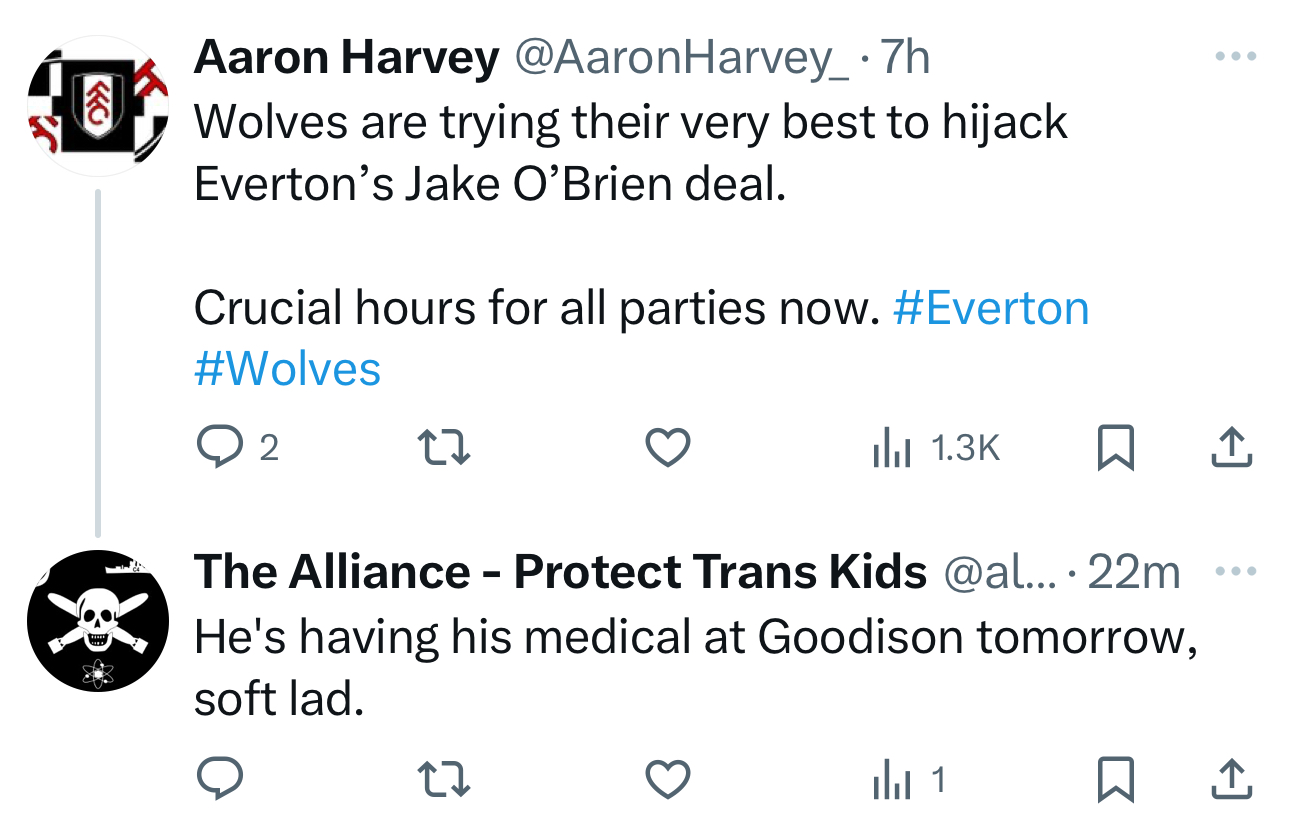Open Aaron Harvey's profile picture
This screenshot has width=1290, height=840.
(97, 107)
